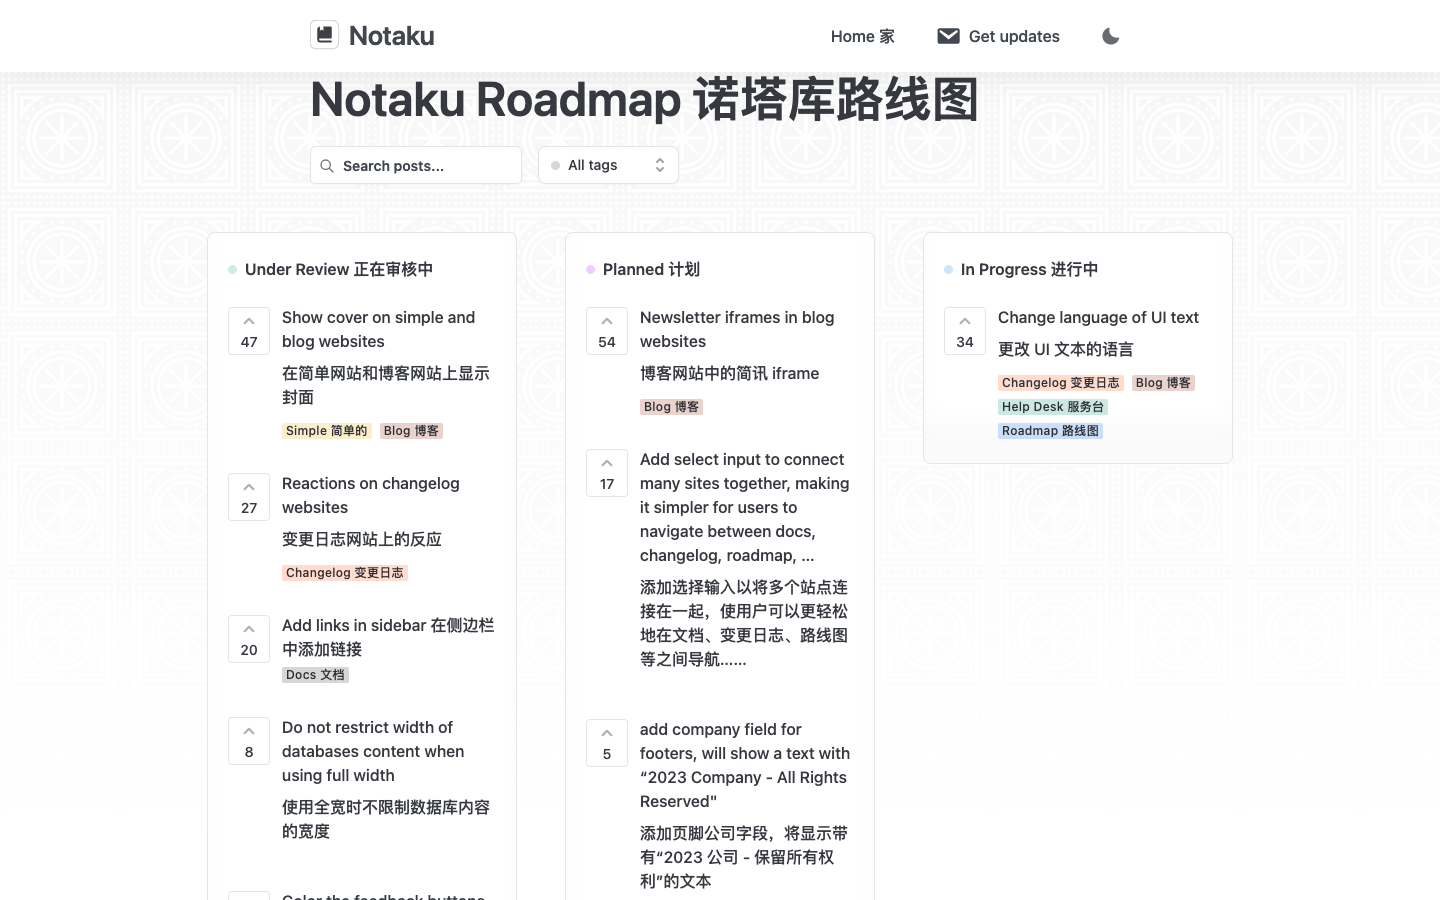Open the Home 家 menu link
The width and height of the screenshot is (1440, 900).
862,36
